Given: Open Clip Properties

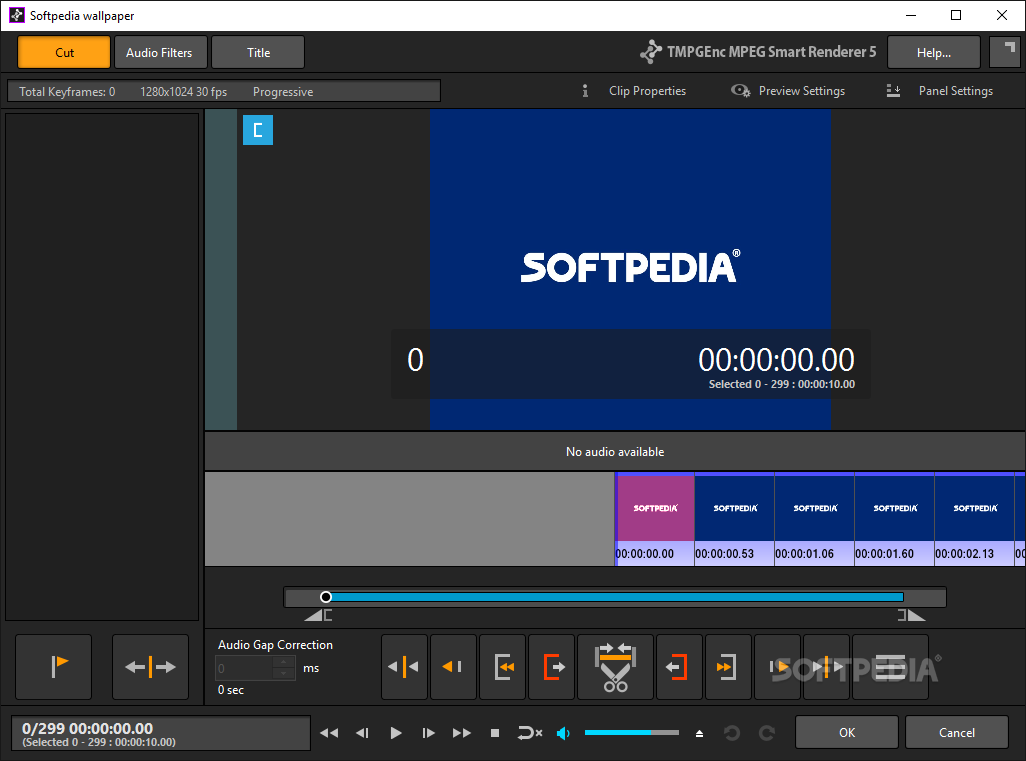Looking at the screenshot, I should tap(635, 91).
